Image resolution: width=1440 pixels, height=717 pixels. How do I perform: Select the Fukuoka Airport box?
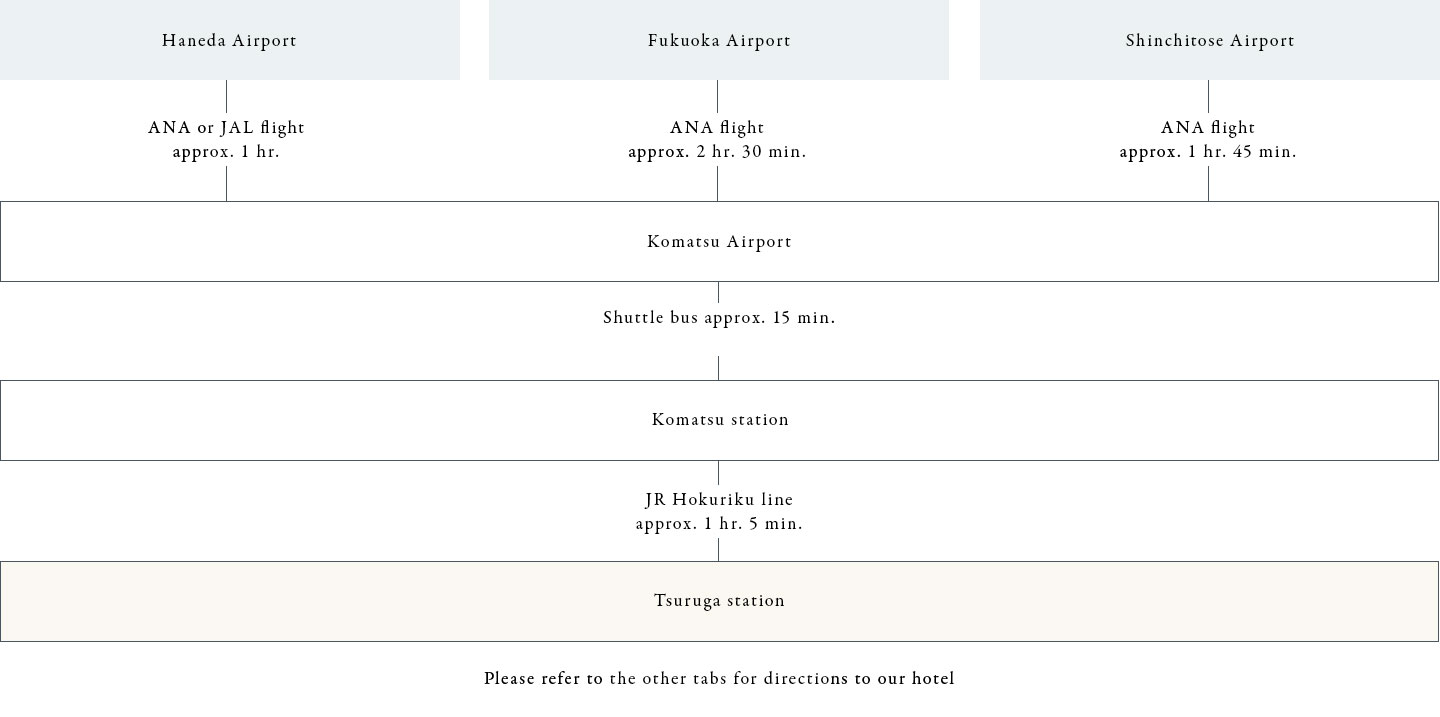click(718, 40)
